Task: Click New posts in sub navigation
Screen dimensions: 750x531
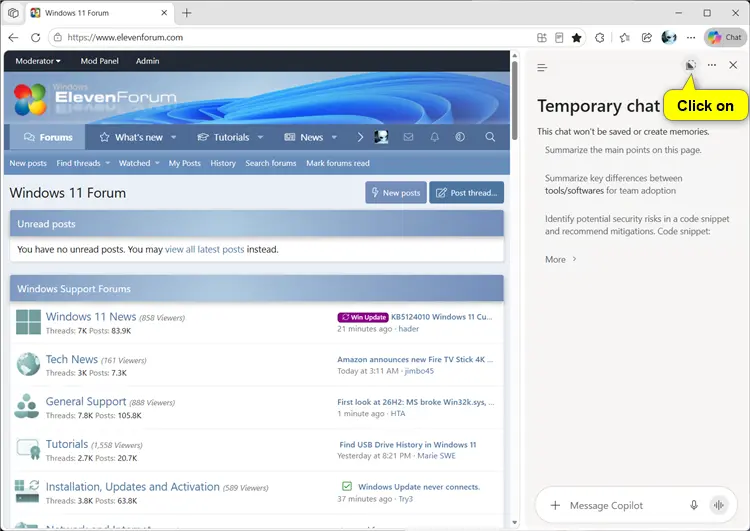Action: [x=28, y=163]
